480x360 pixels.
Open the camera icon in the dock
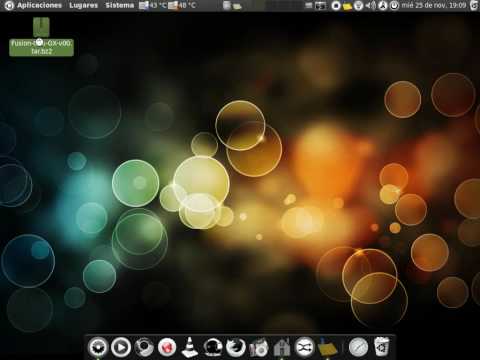pos(259,347)
